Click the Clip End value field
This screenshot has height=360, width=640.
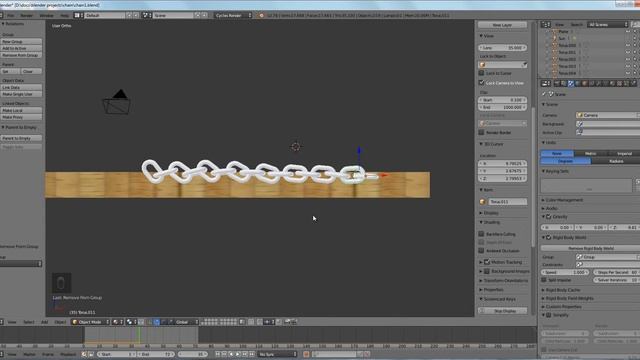(x=502, y=107)
